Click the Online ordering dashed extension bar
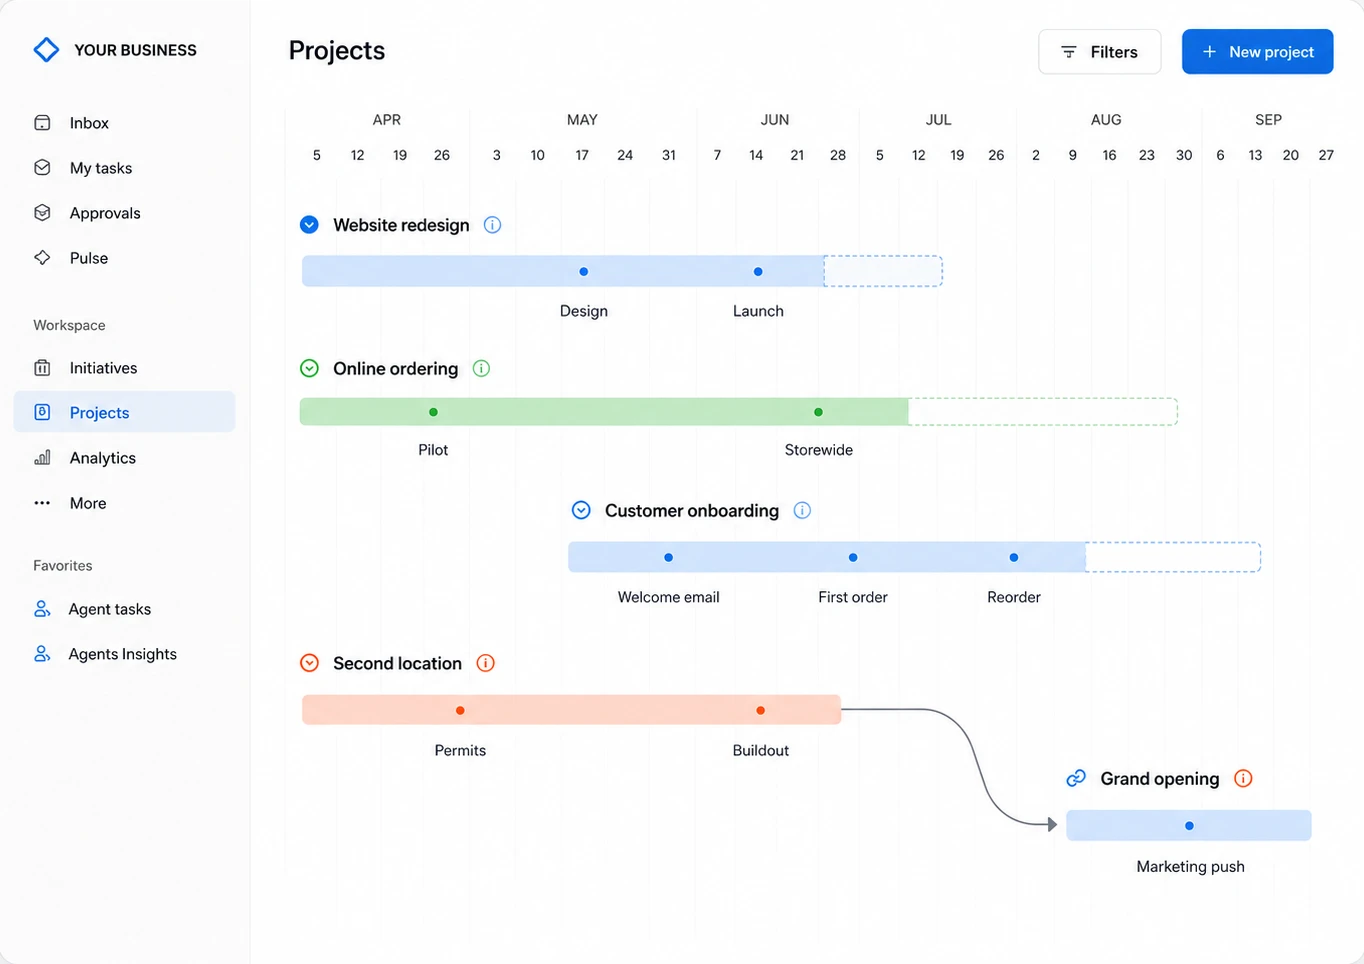This screenshot has height=964, width=1364. tap(1043, 412)
